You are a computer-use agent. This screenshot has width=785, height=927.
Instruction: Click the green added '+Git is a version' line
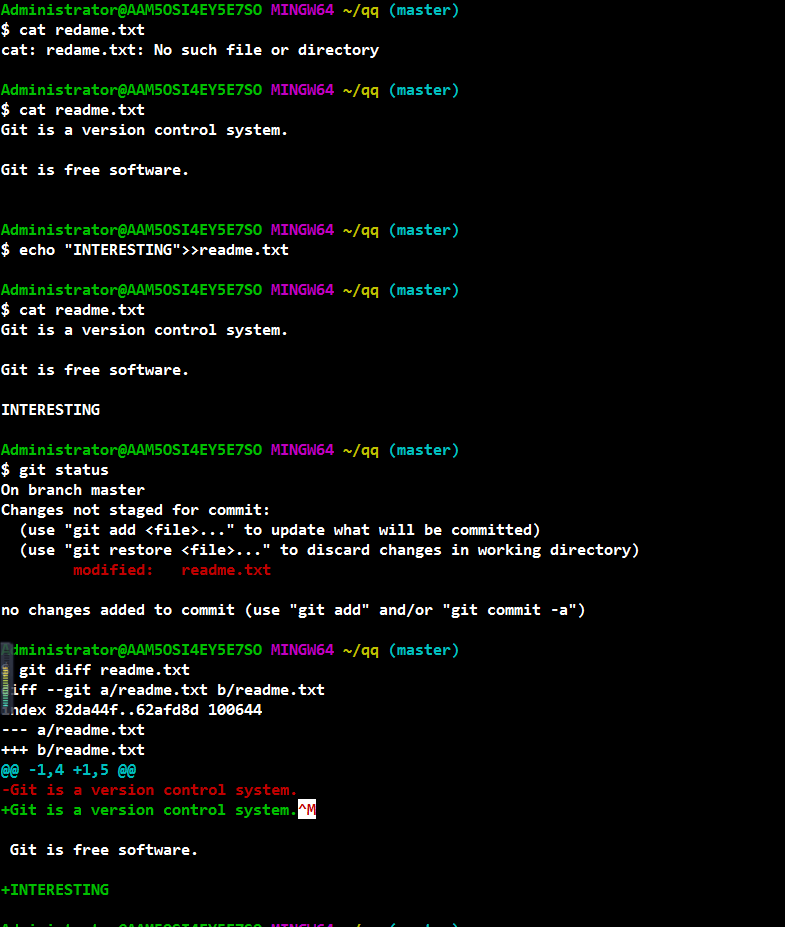(x=149, y=811)
